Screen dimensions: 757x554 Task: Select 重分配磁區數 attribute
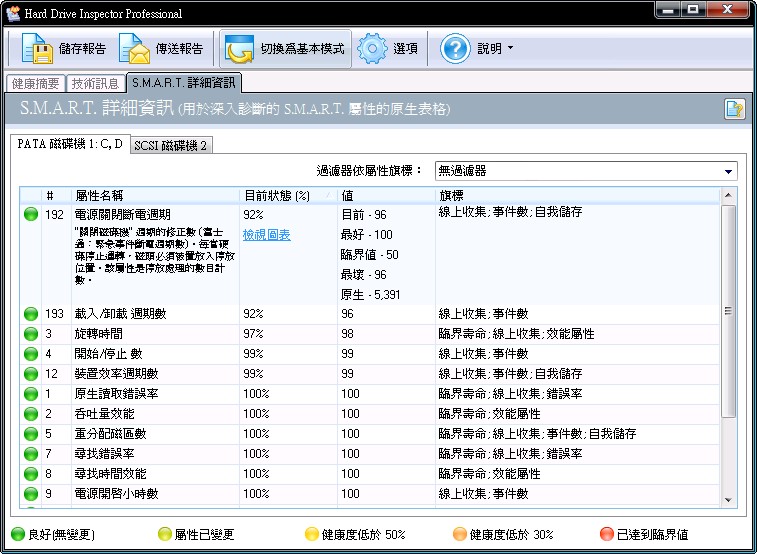point(110,434)
